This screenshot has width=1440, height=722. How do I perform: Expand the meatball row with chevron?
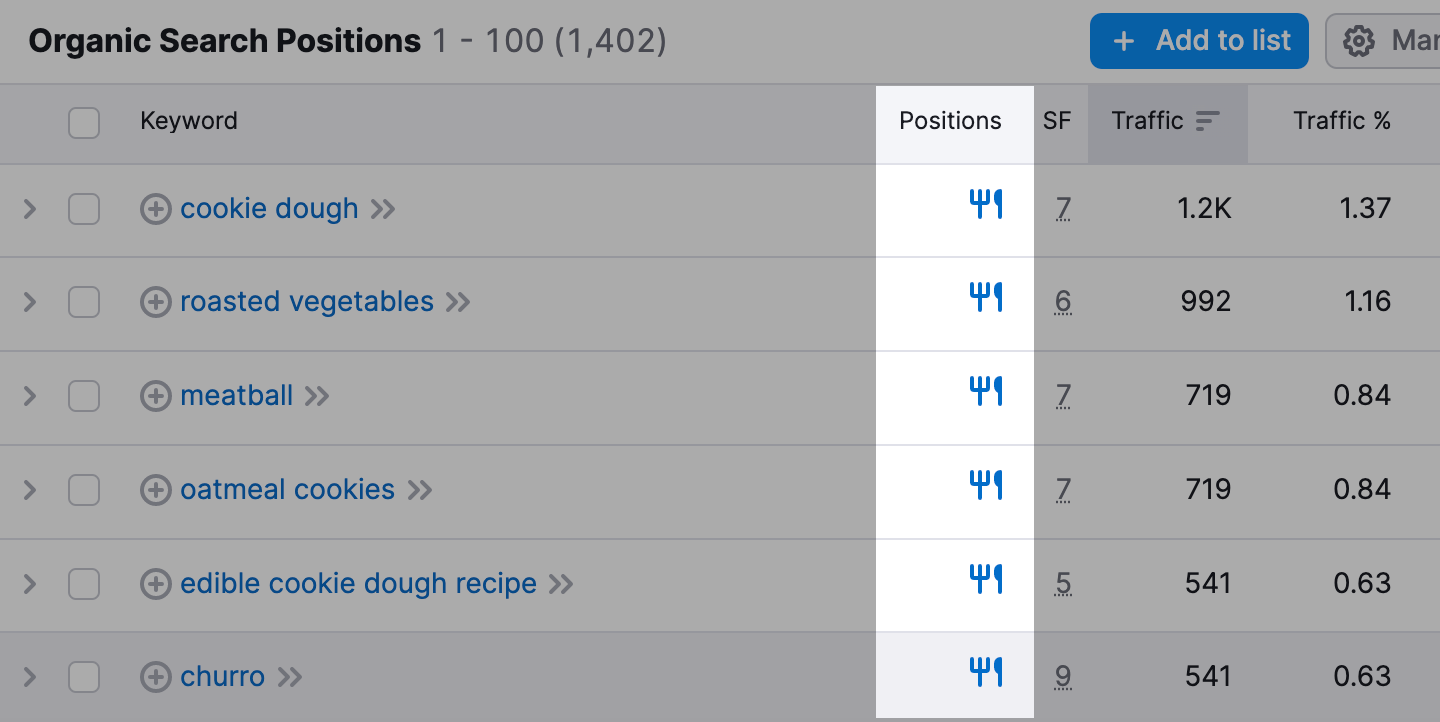point(30,396)
